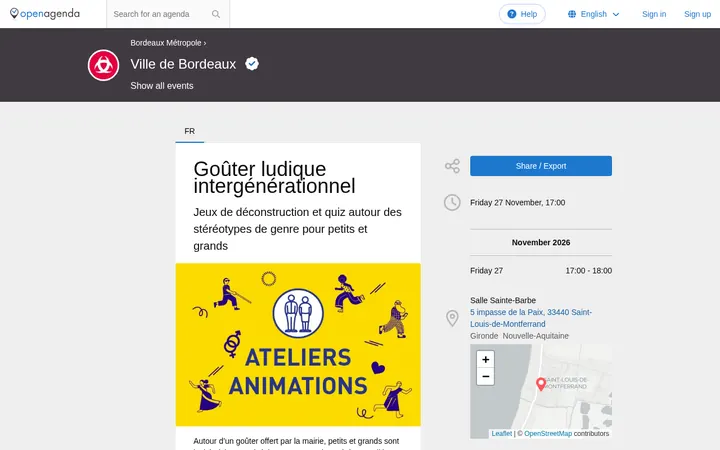
Task: Click the November 2026 month header
Action: [x=540, y=242]
